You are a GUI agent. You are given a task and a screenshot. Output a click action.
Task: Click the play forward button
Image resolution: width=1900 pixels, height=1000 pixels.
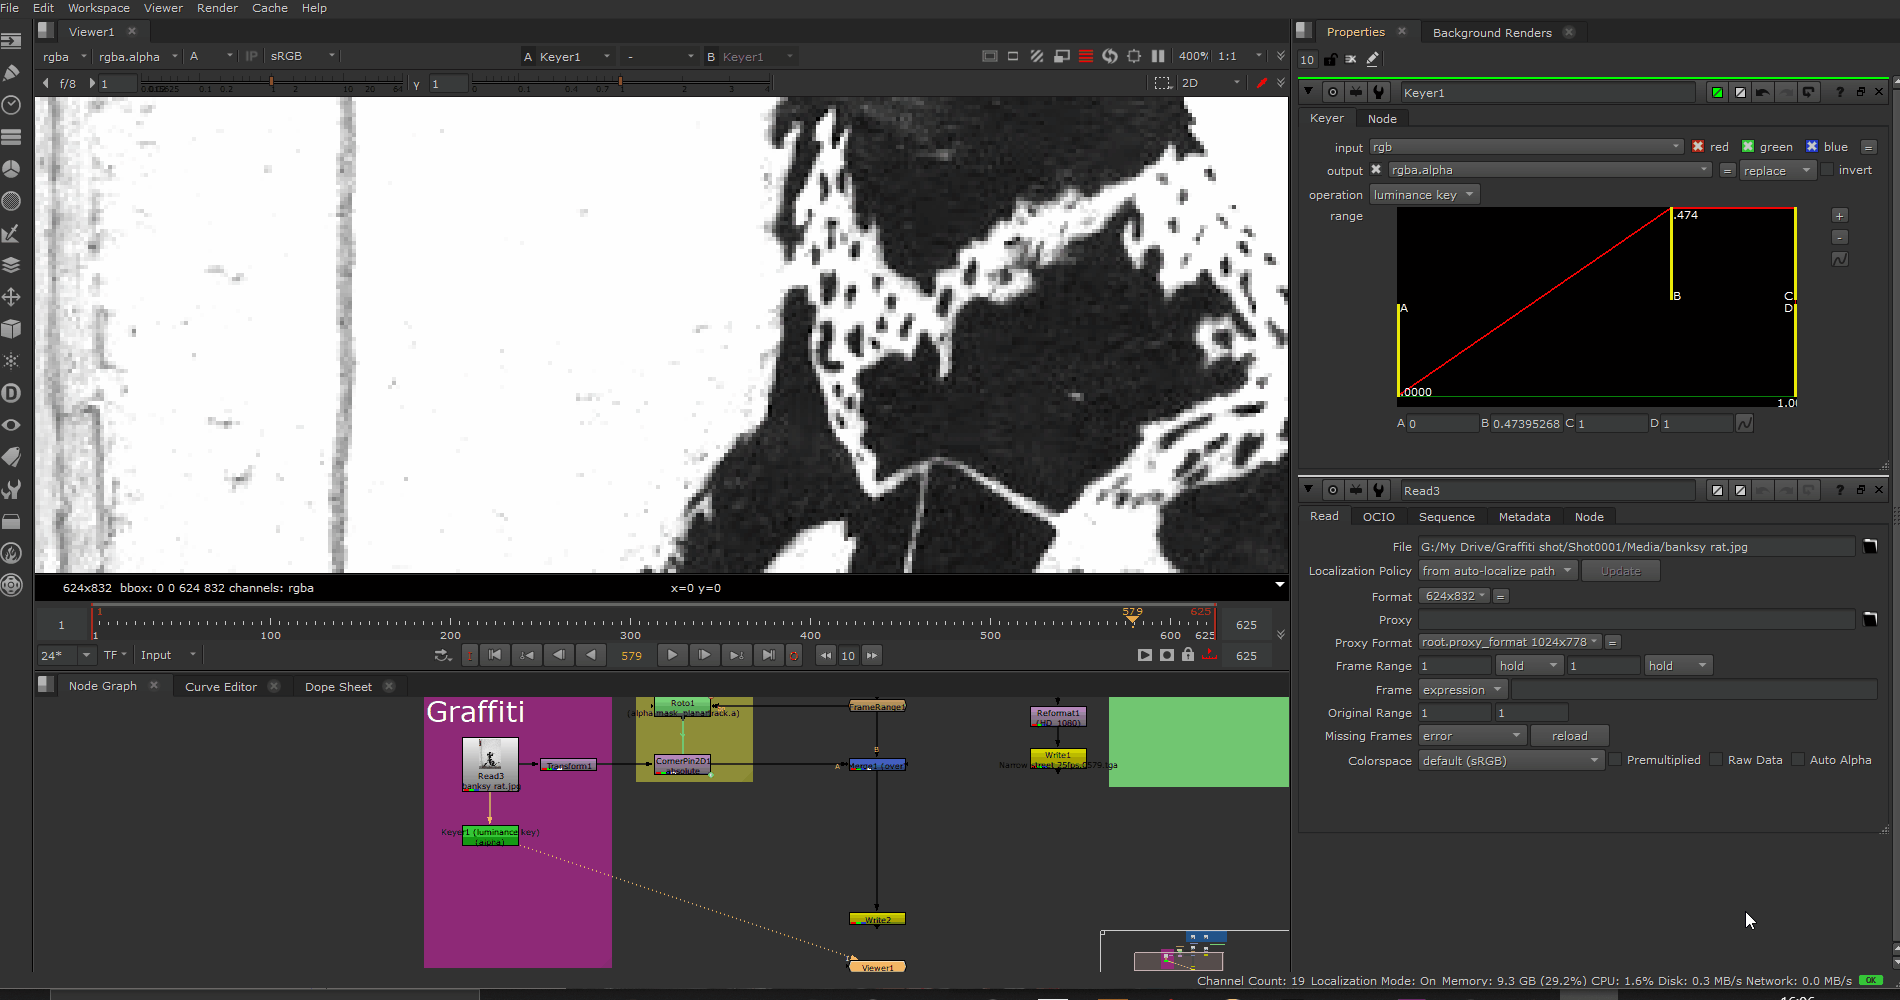coord(672,655)
